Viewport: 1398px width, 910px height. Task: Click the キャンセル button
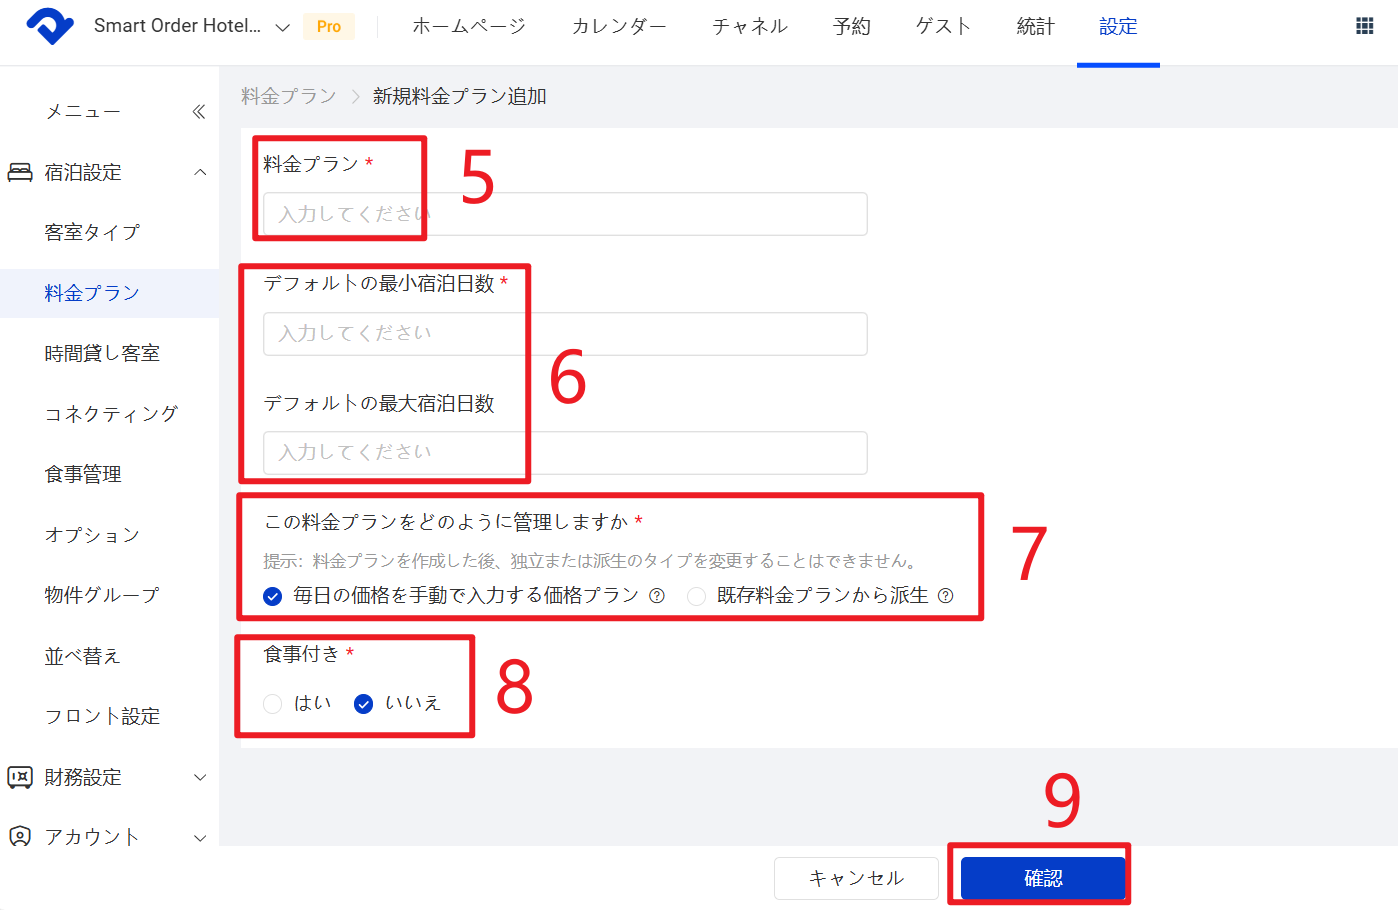click(x=856, y=878)
